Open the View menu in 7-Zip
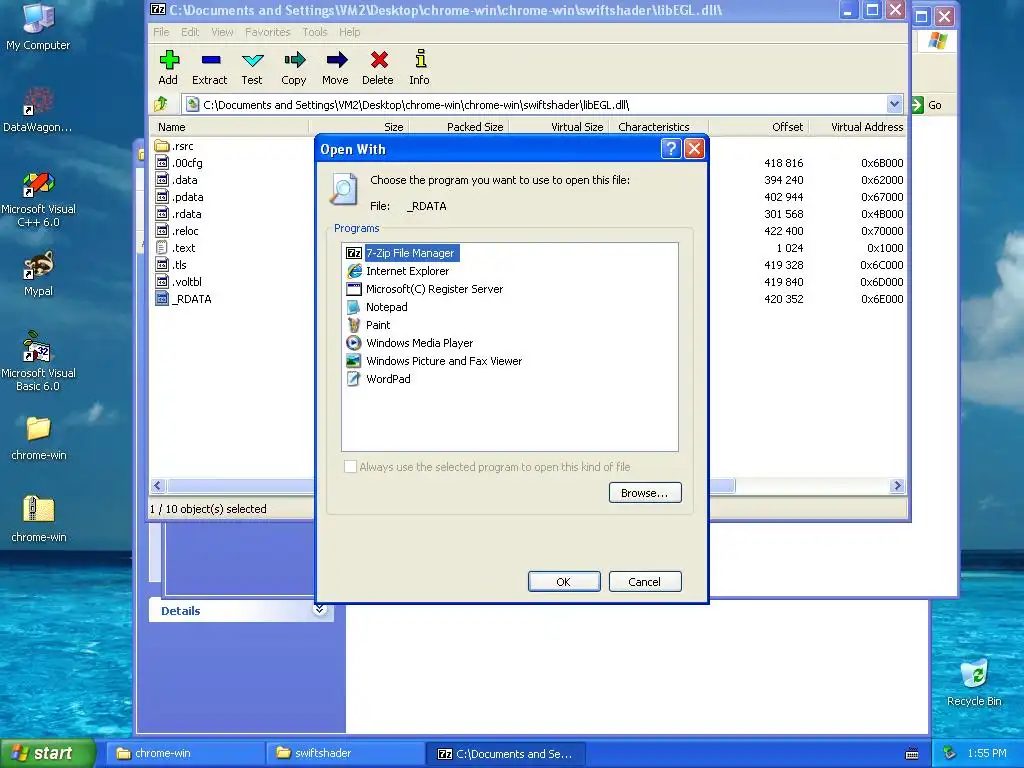 click(x=222, y=32)
